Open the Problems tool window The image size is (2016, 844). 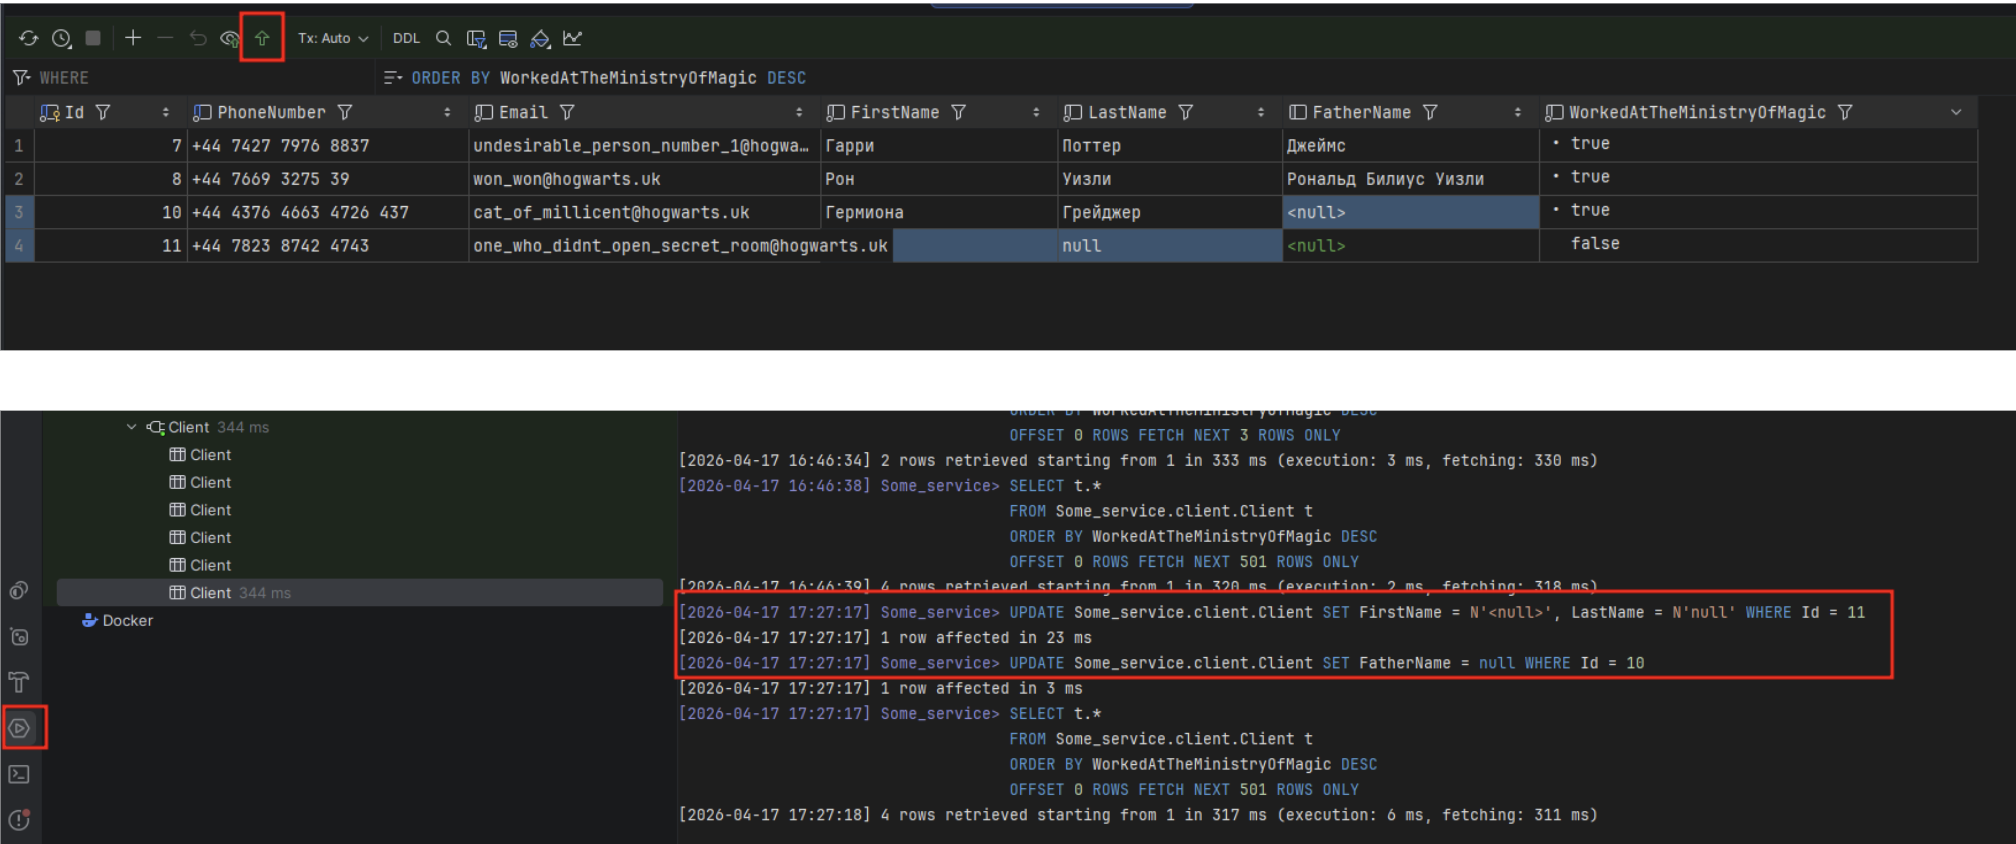(19, 820)
